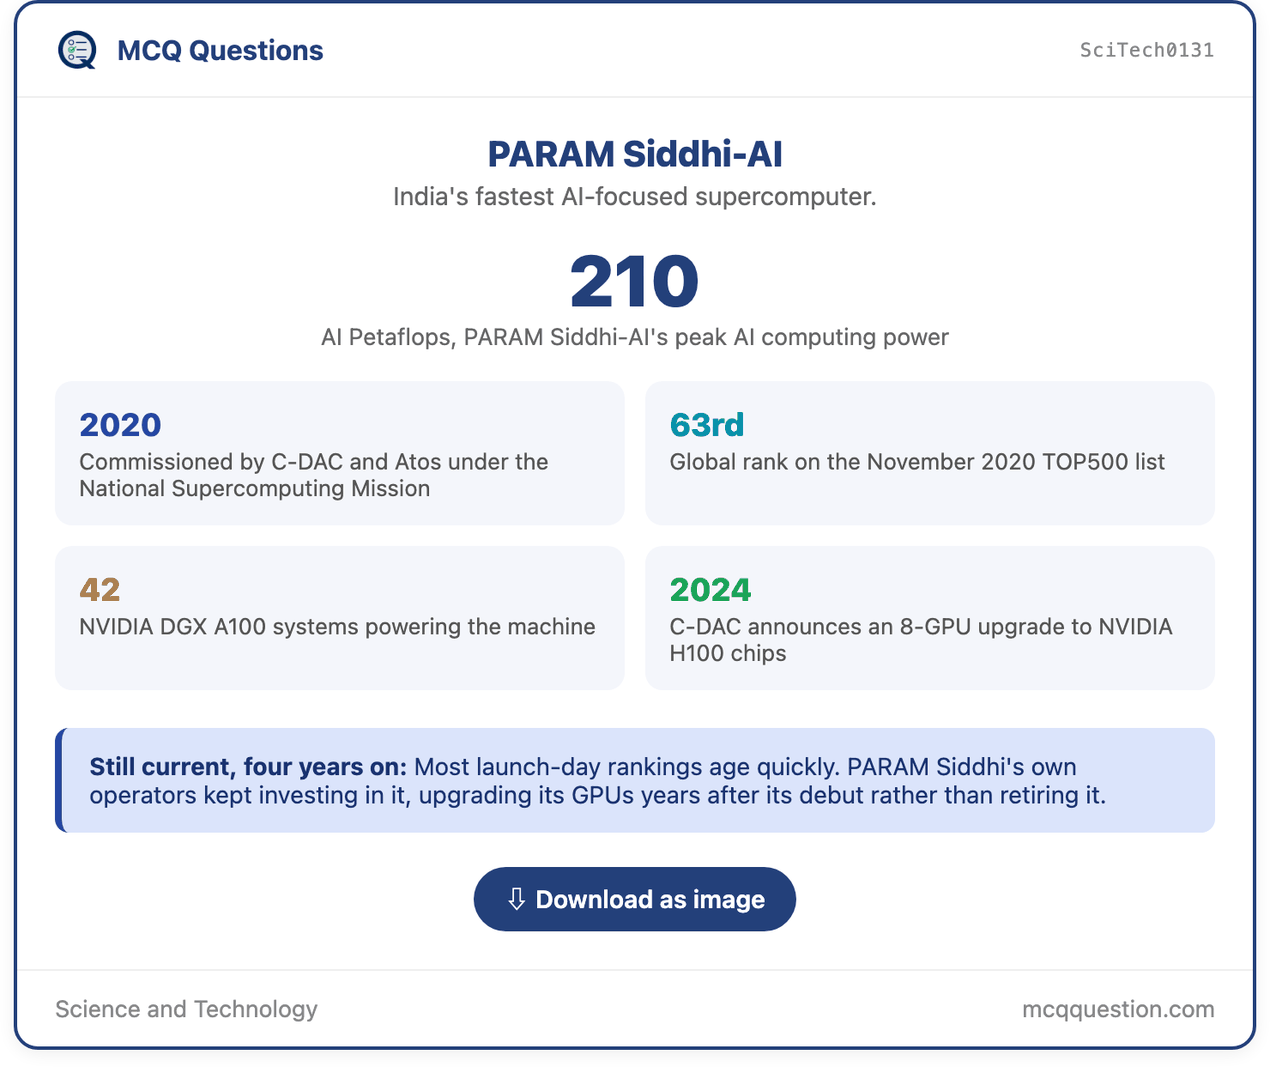Select the 63rd global rank card
The width and height of the screenshot is (1270, 1067).
(x=930, y=453)
